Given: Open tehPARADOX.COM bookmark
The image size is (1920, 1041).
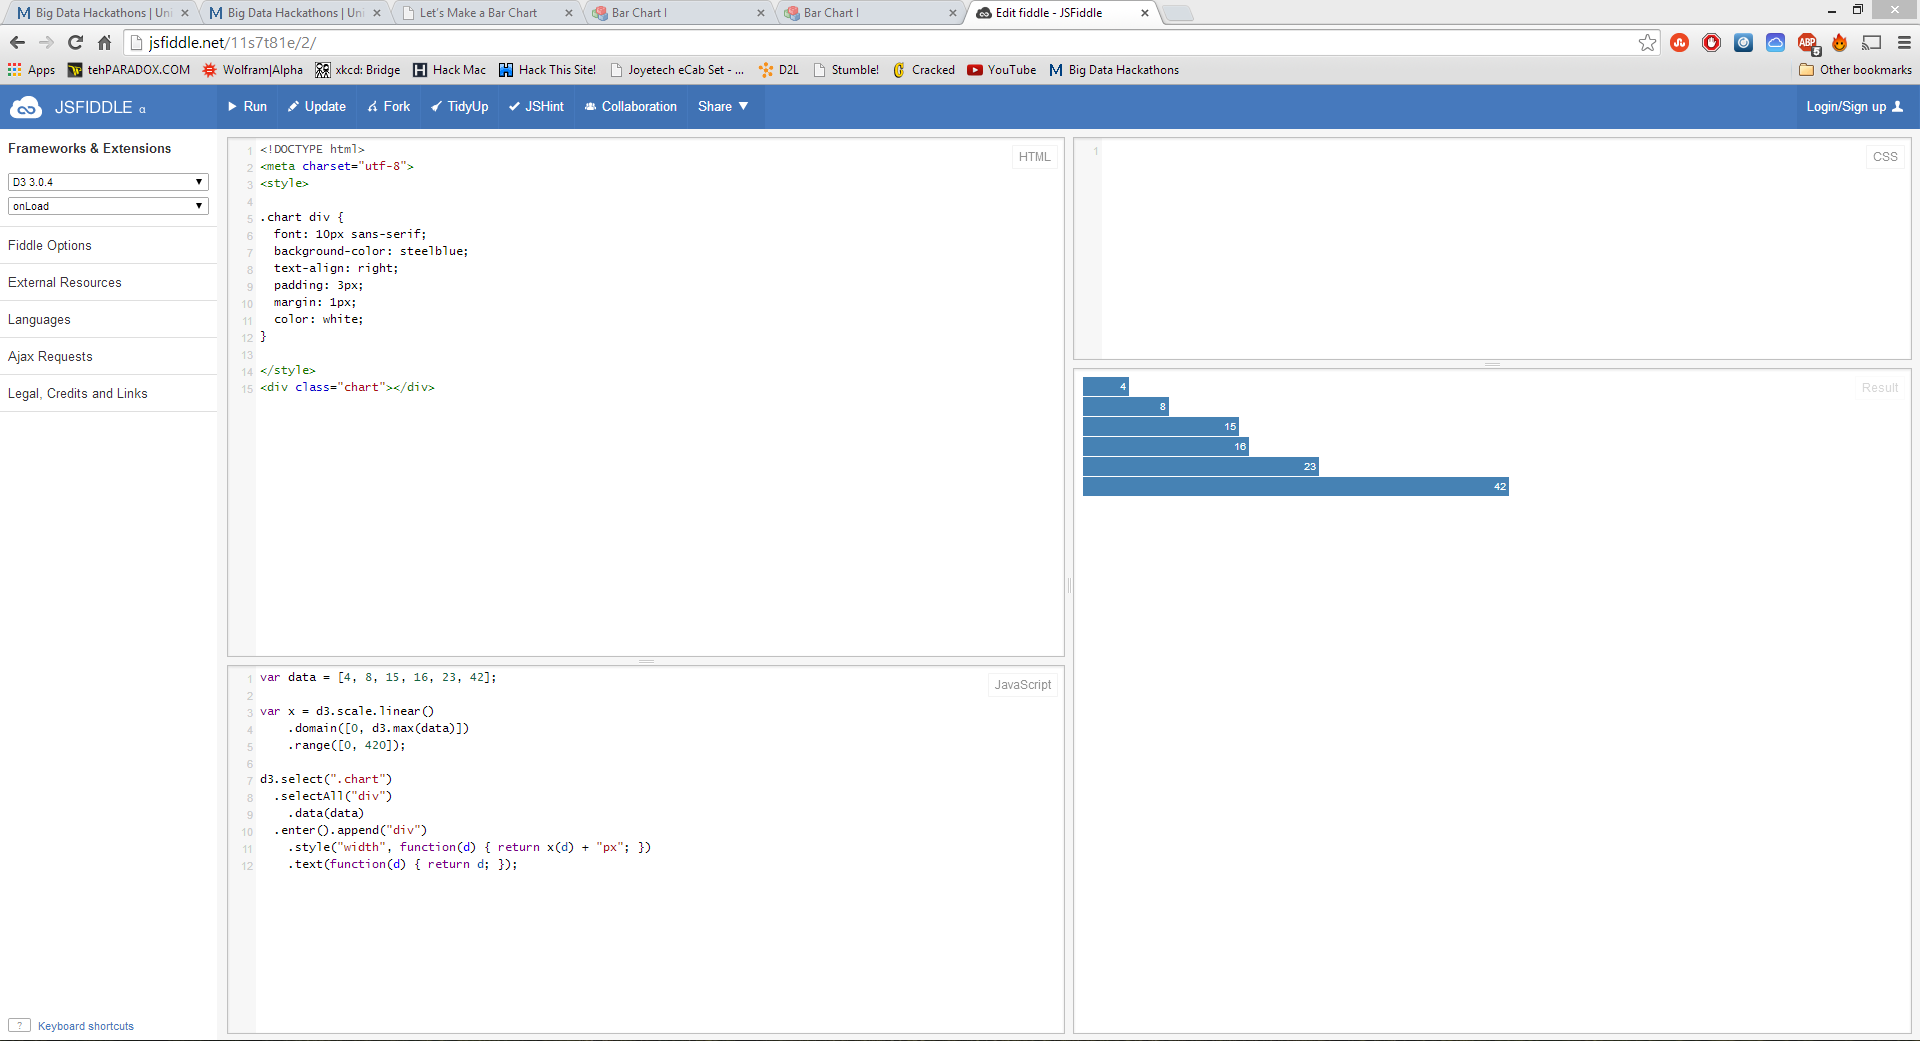Looking at the screenshot, I should coord(129,70).
